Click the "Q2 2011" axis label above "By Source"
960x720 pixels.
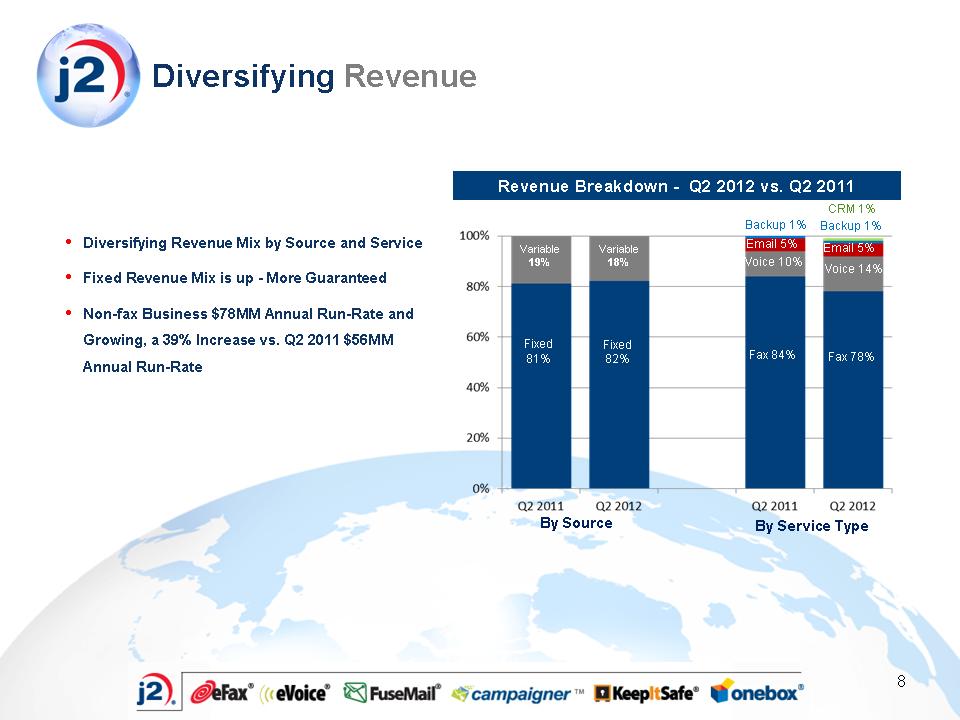coord(540,506)
